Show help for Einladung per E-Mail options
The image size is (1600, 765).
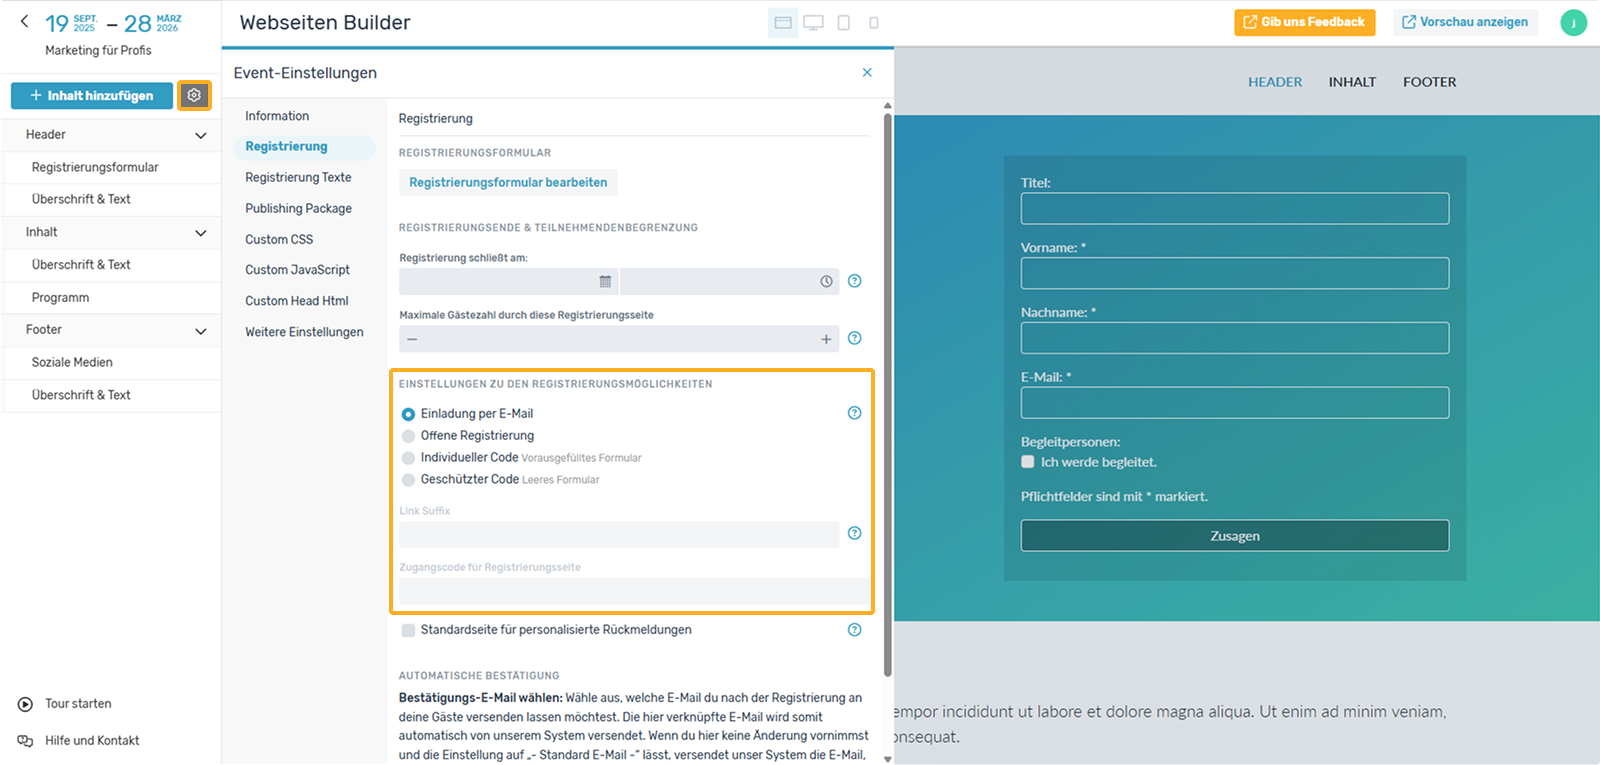(x=854, y=413)
